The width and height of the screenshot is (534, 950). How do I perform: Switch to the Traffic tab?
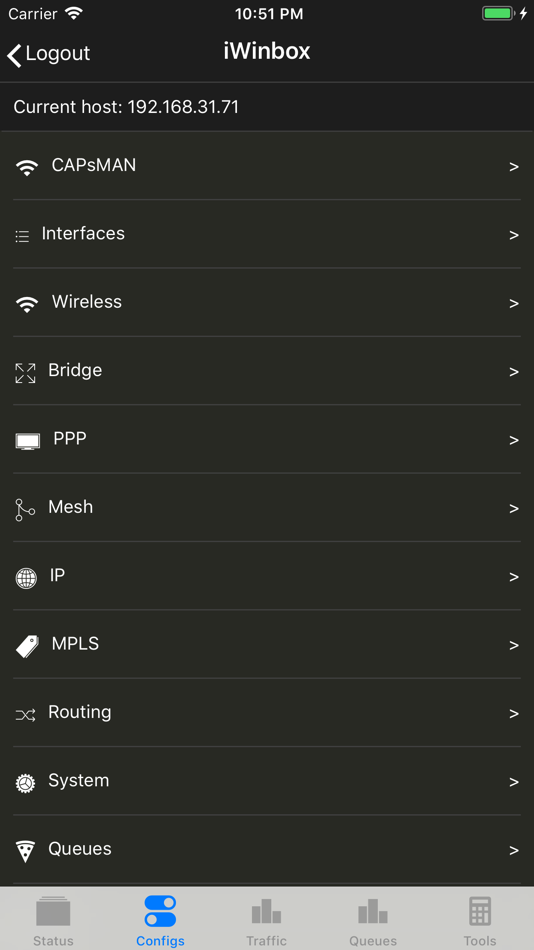[267, 920]
